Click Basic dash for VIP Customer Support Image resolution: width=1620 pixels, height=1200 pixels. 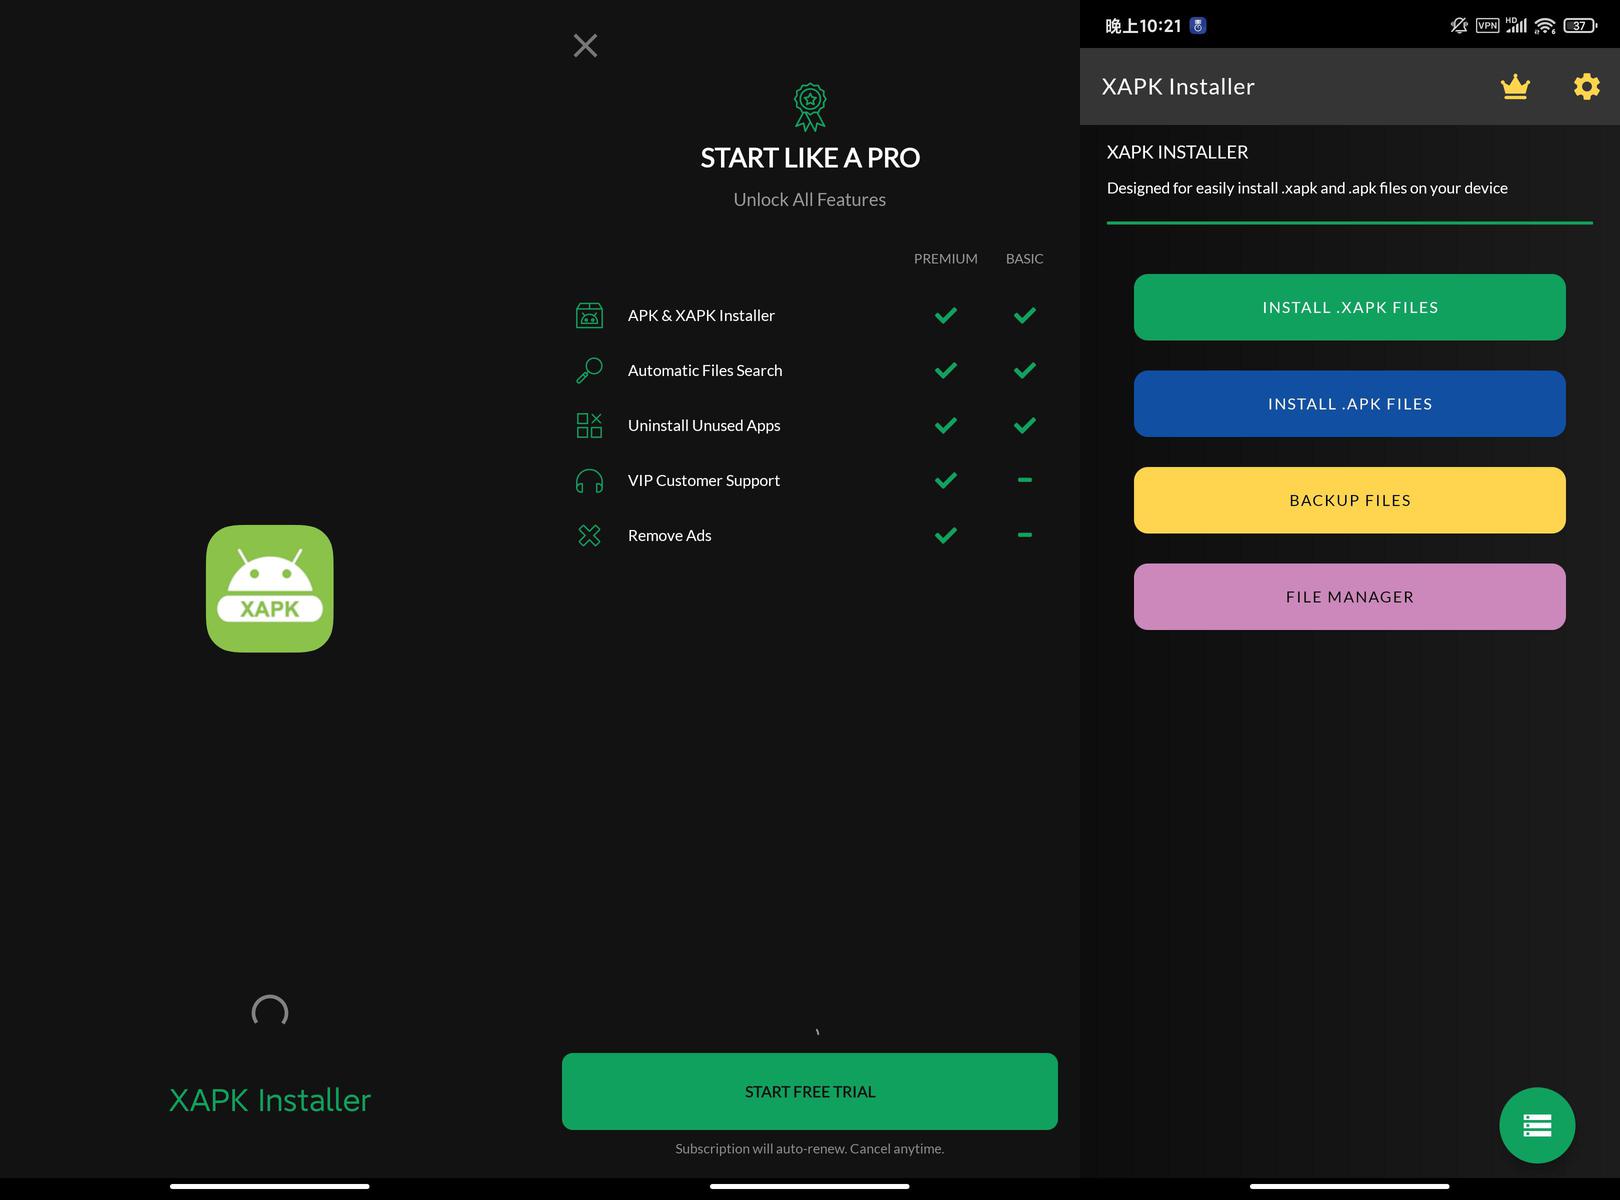click(1025, 480)
